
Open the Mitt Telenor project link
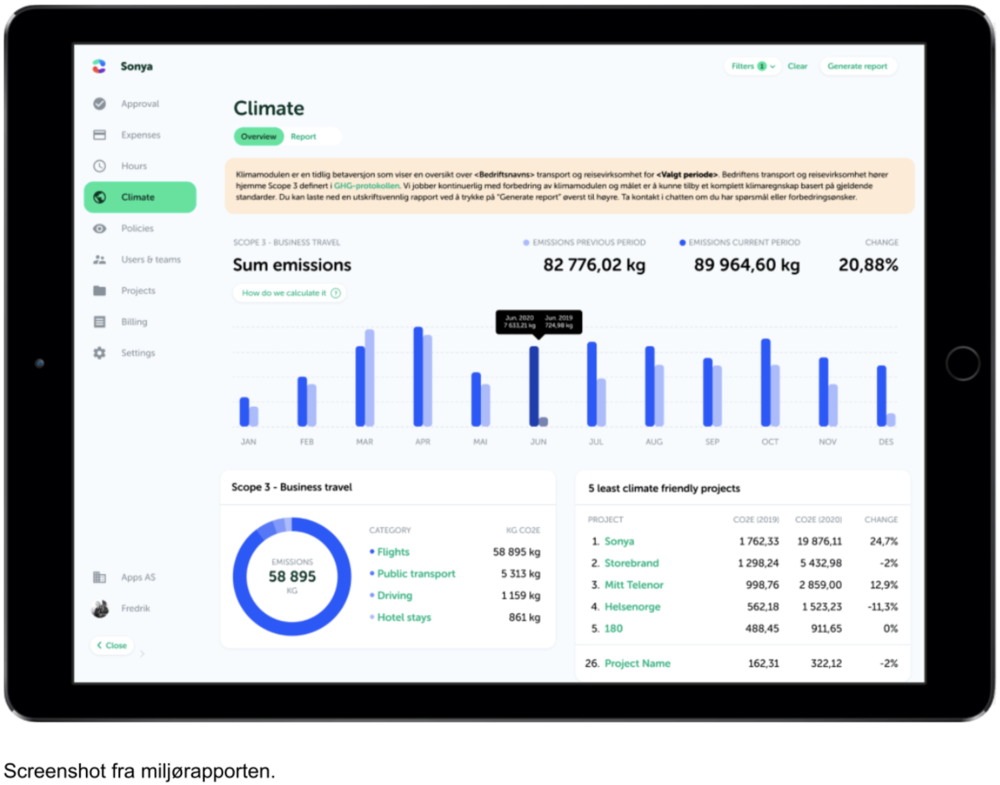click(x=634, y=585)
